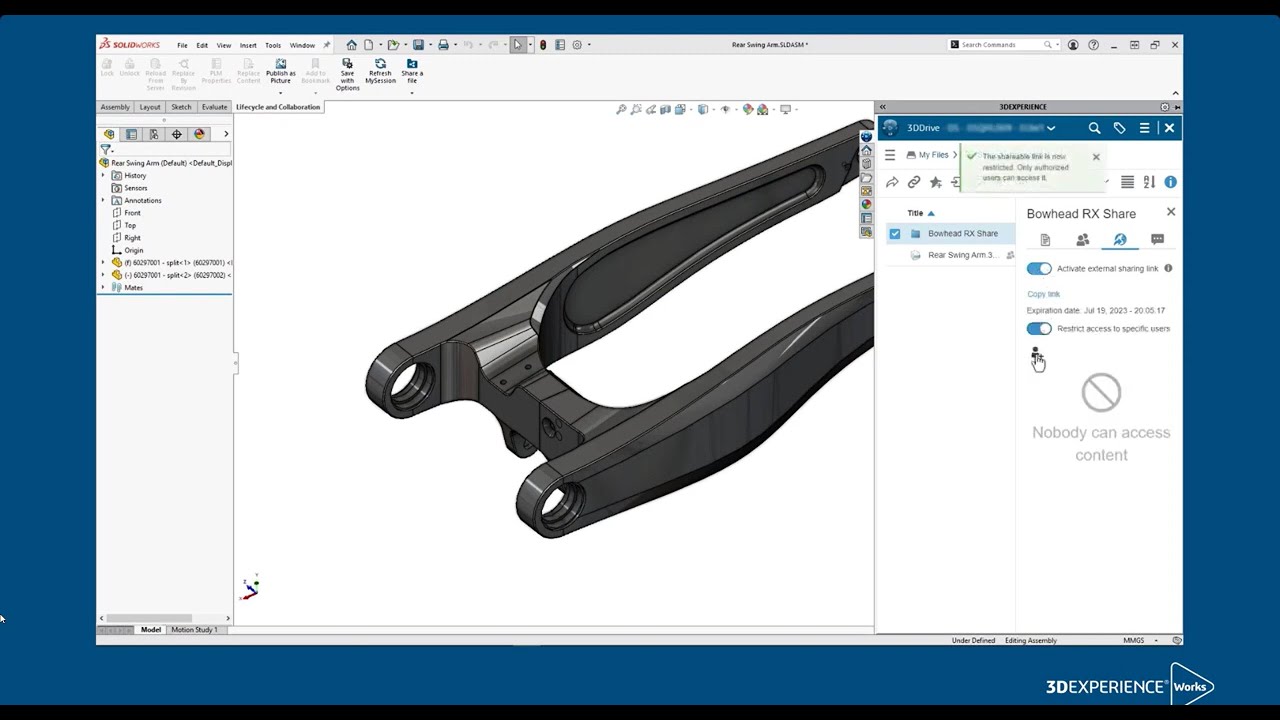Switch to list view icon in 3DDrive
The height and width of the screenshot is (720, 1280).
coord(1127,182)
